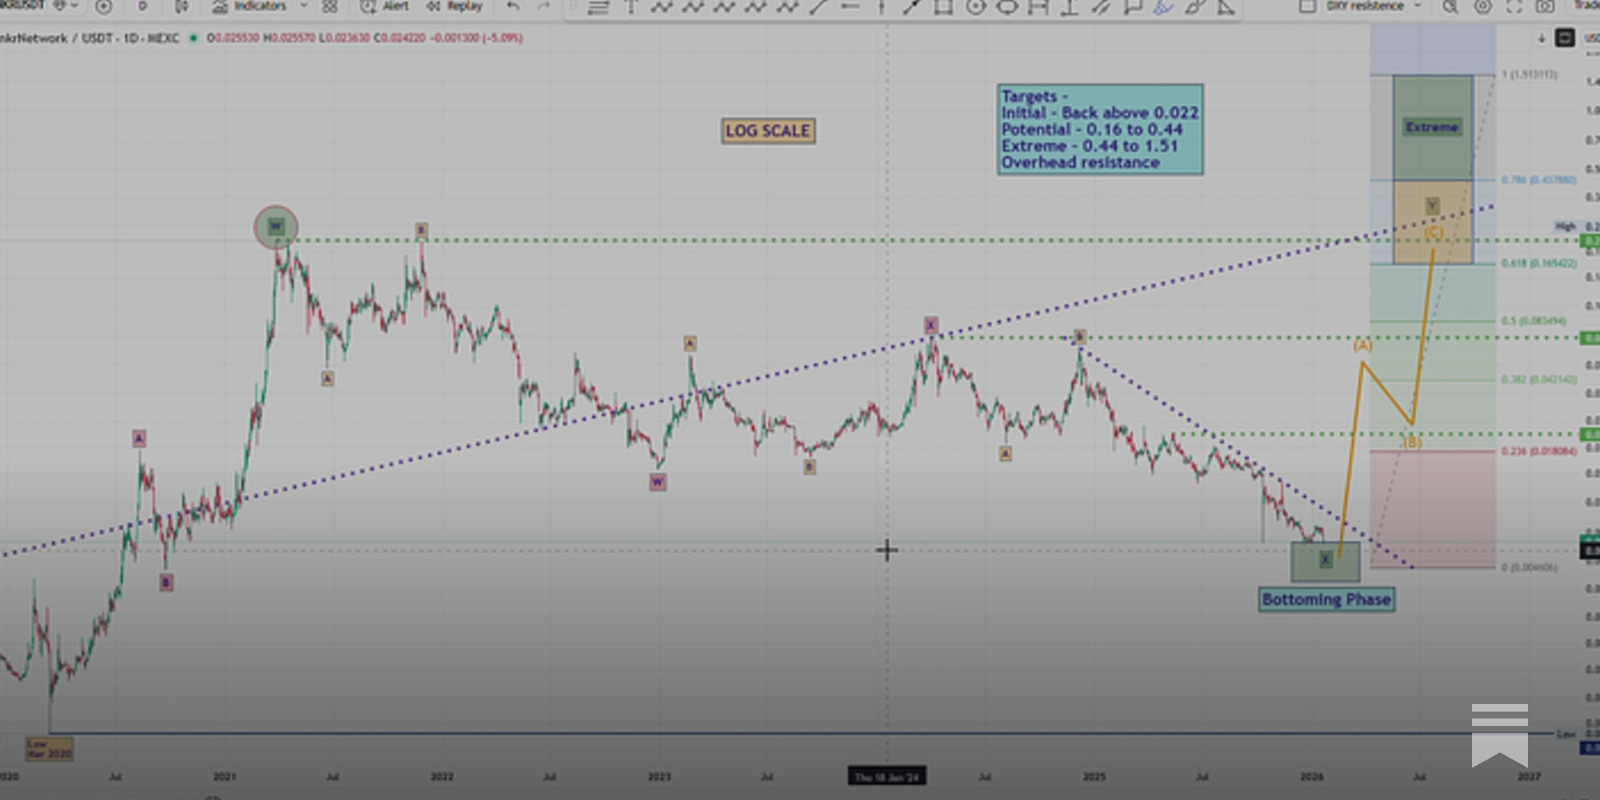The height and width of the screenshot is (800, 1600).
Task: Select the Circle drawing tool
Action: pos(975,8)
